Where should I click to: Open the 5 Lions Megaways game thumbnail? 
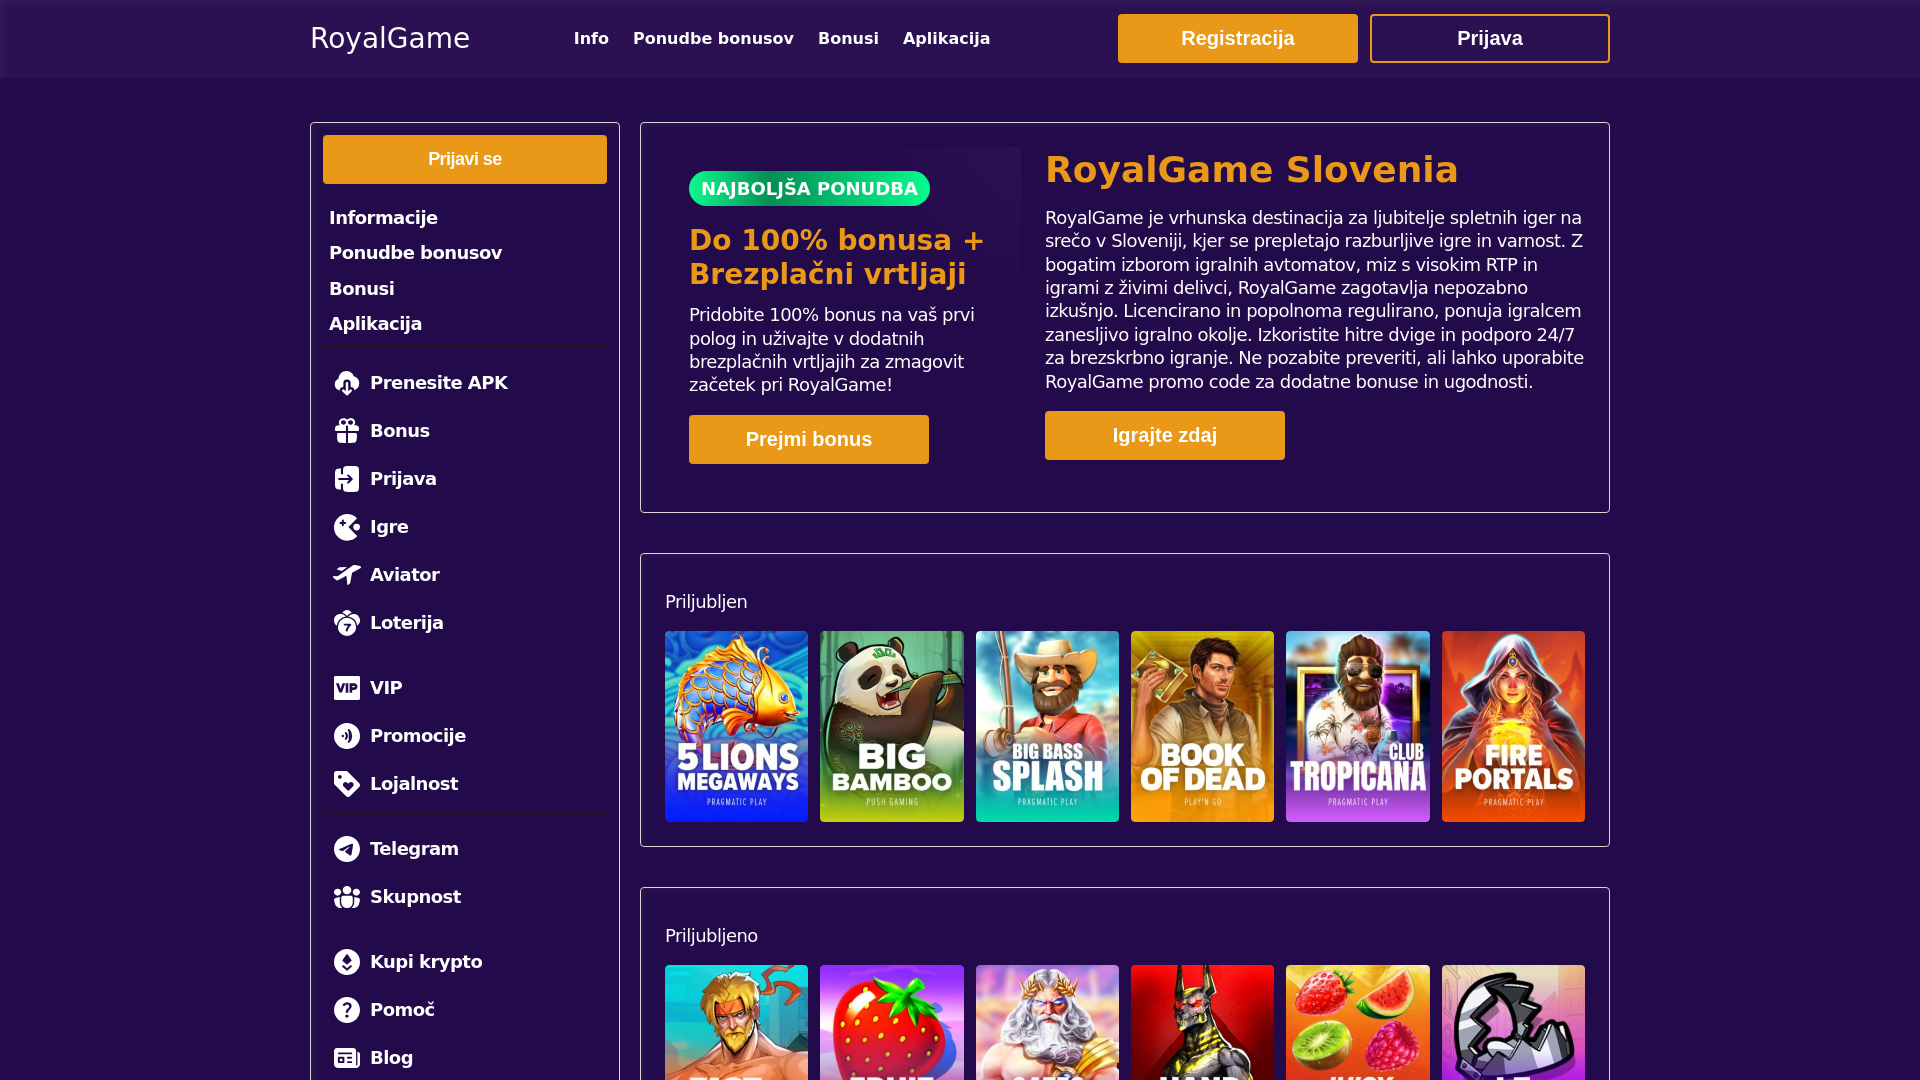pos(736,726)
